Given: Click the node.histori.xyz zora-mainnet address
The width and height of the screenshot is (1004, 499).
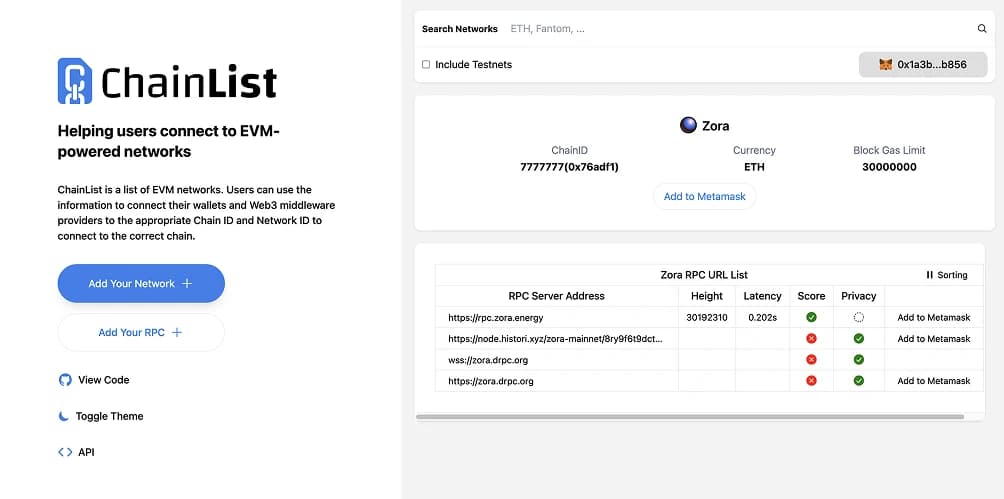Looking at the screenshot, I should [555, 338].
